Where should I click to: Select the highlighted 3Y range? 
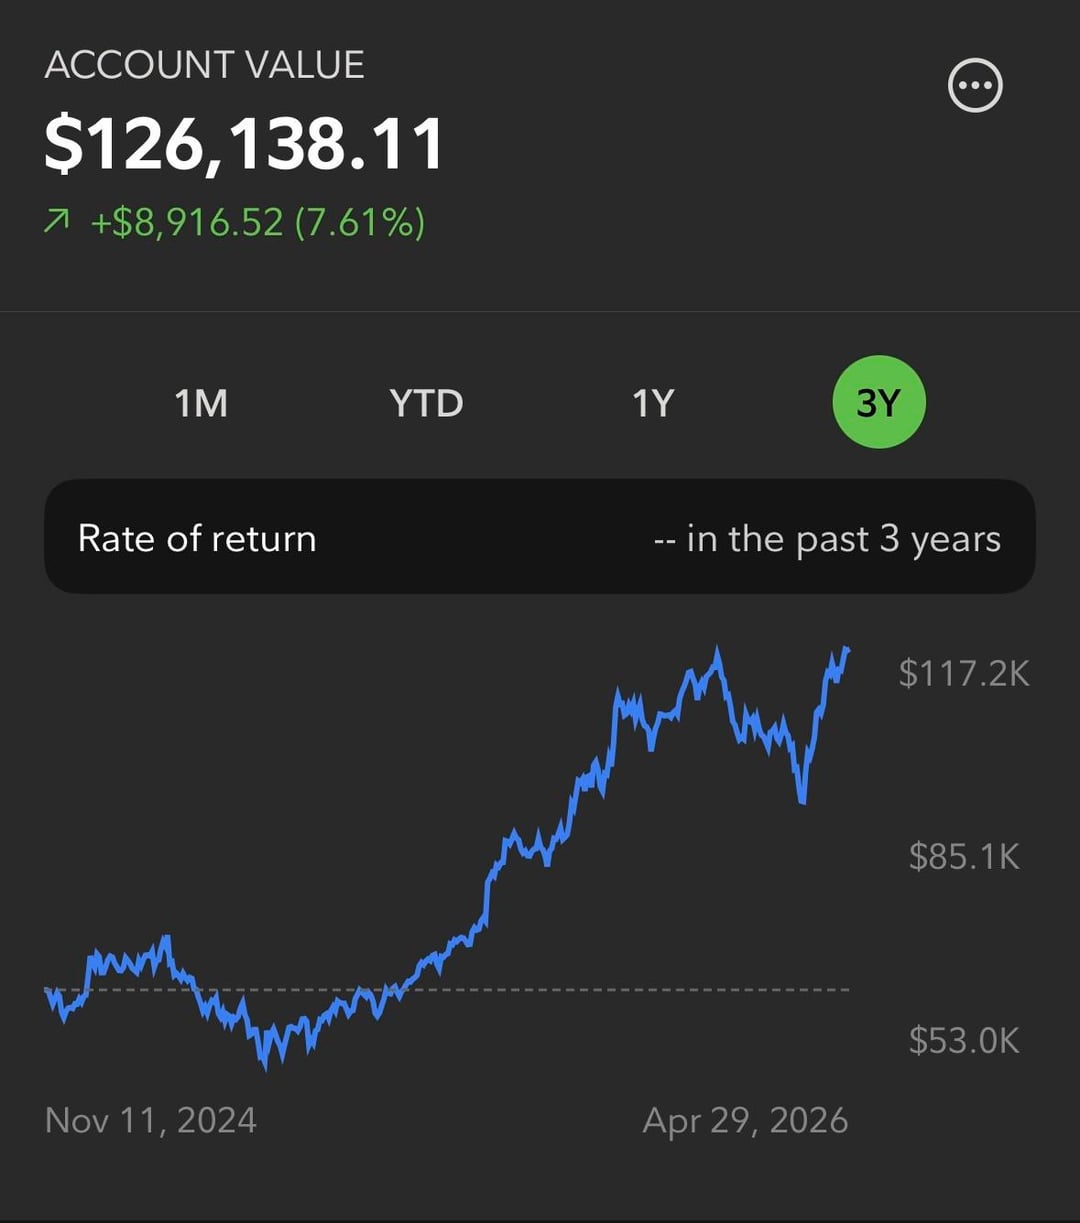(879, 402)
